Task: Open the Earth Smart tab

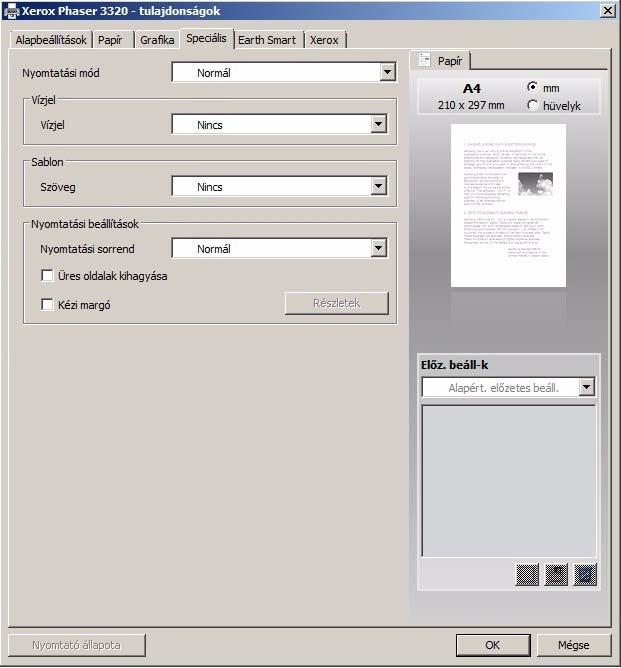Action: (x=267, y=40)
